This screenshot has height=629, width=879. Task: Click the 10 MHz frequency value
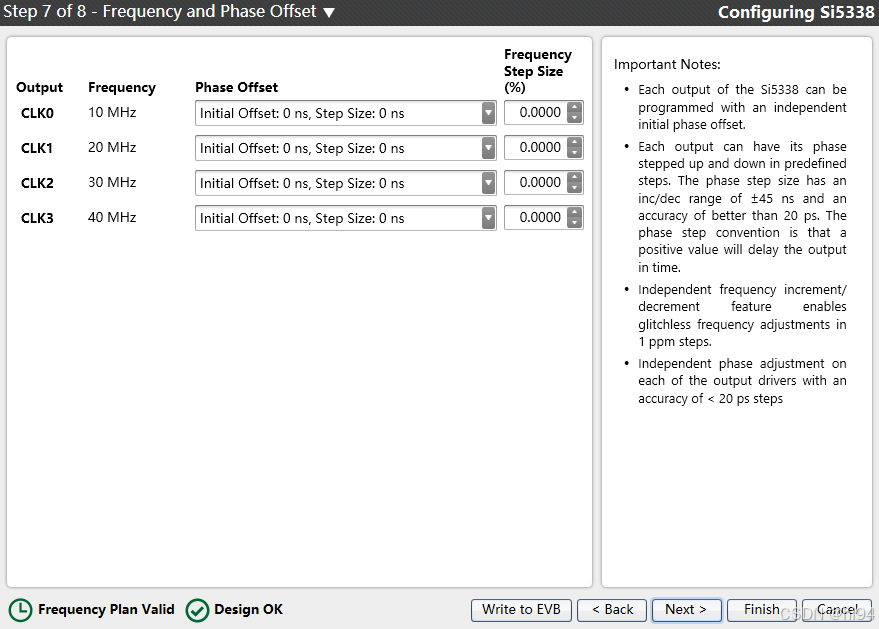[112, 113]
